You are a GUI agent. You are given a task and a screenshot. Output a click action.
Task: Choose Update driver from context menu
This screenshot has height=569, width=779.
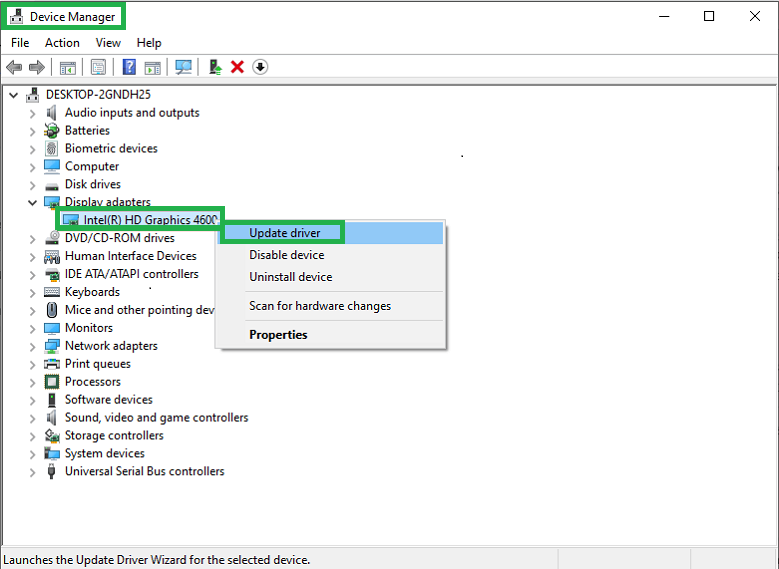click(331, 233)
